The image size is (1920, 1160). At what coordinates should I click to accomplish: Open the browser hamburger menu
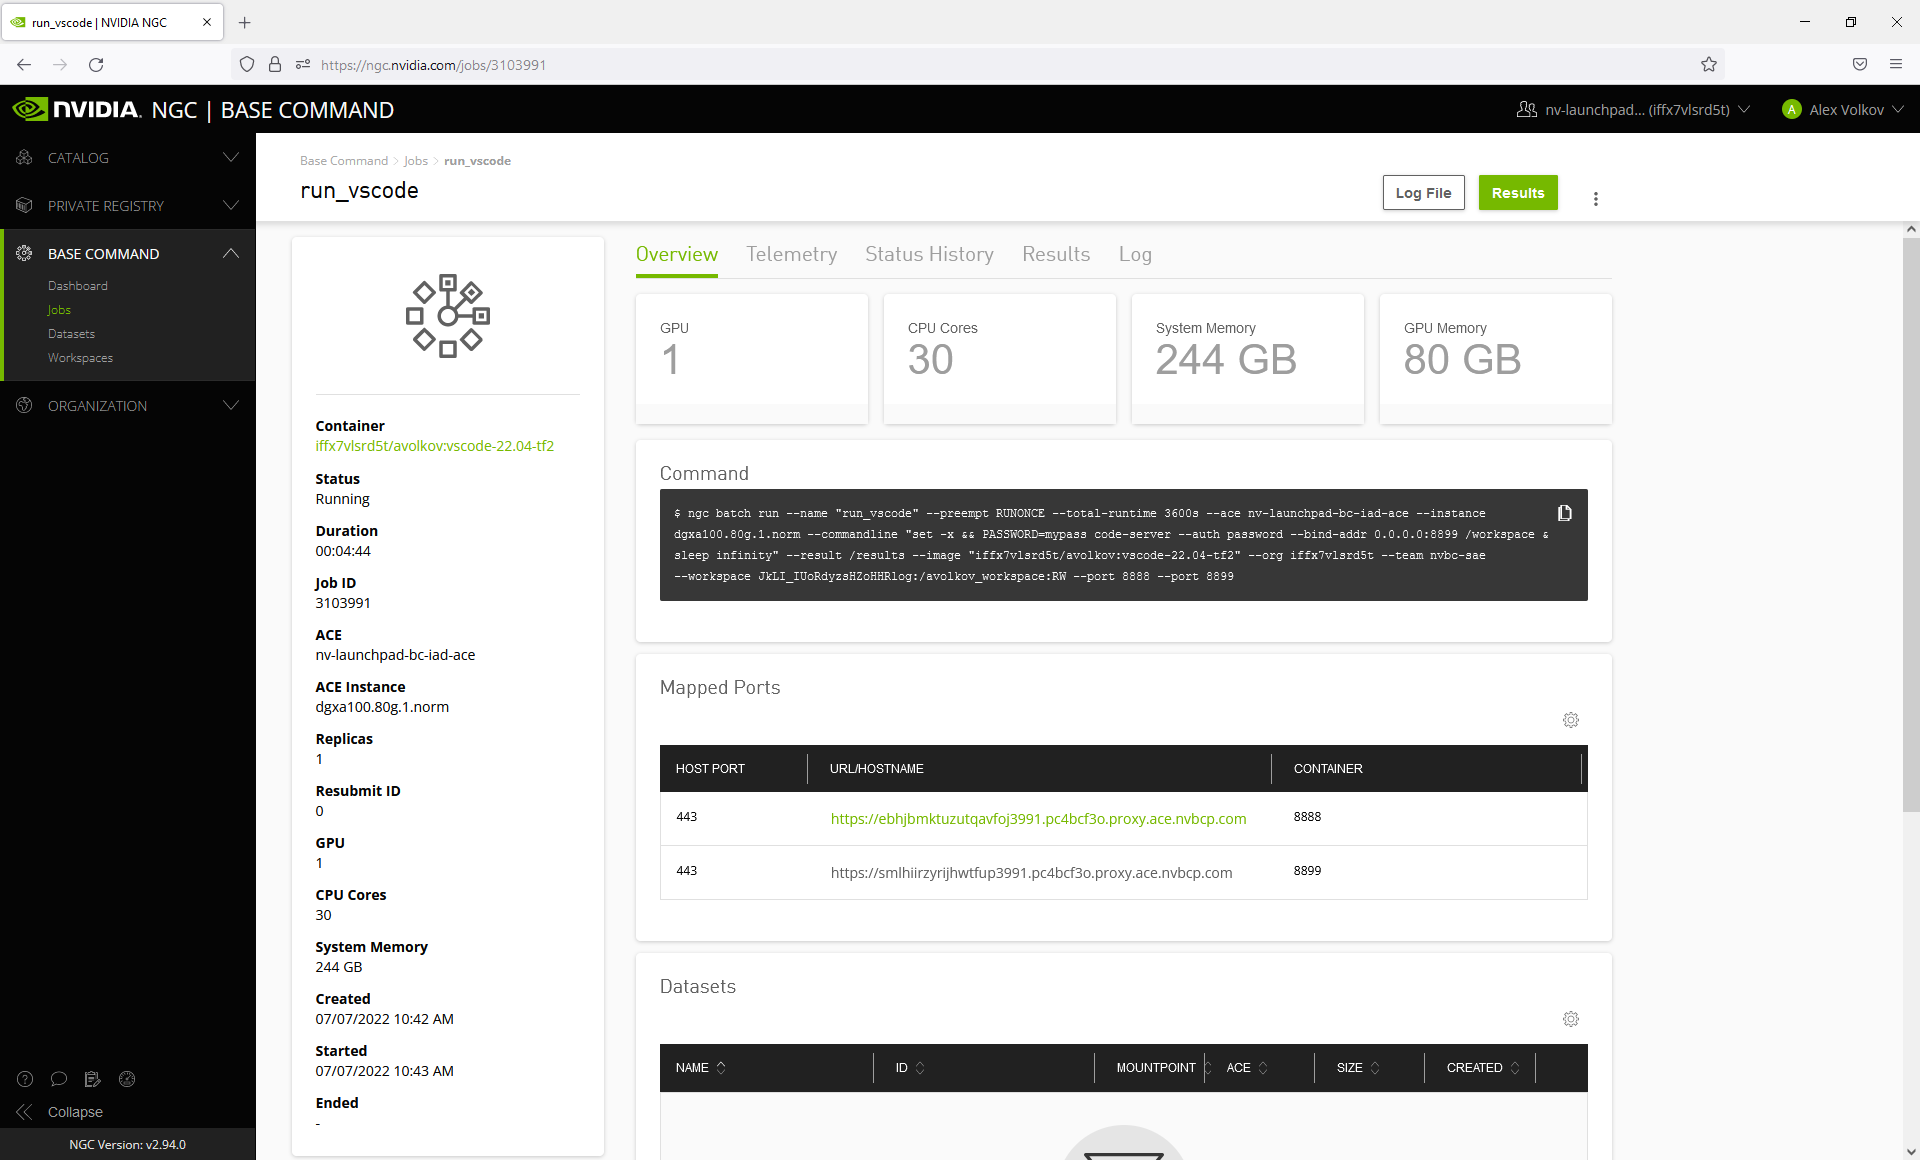click(x=1896, y=64)
